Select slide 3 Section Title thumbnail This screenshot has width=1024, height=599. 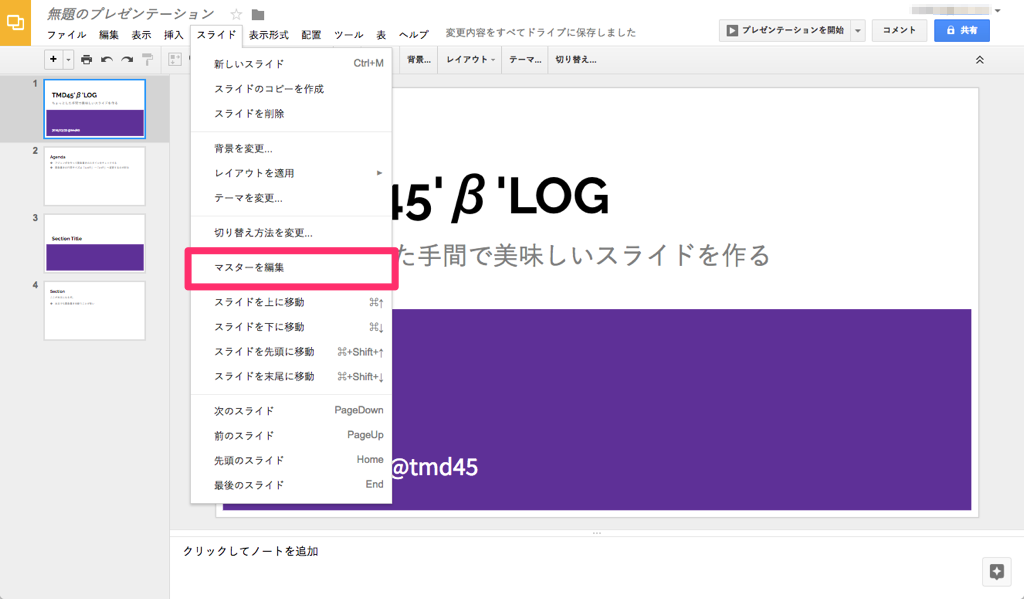95,244
